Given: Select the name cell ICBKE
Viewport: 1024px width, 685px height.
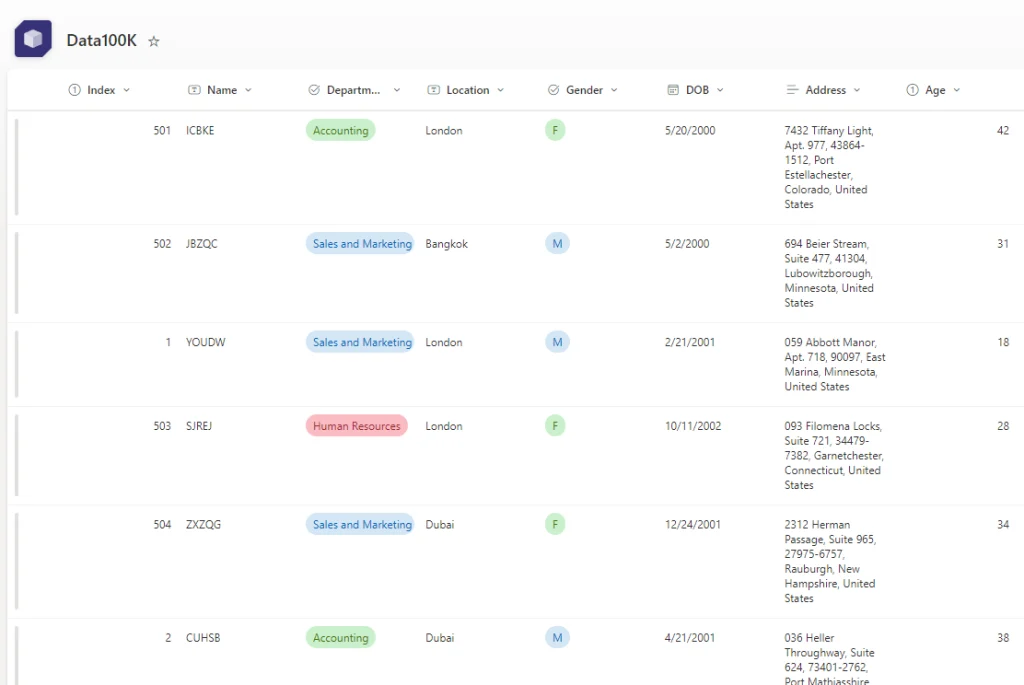Looking at the screenshot, I should click(200, 131).
